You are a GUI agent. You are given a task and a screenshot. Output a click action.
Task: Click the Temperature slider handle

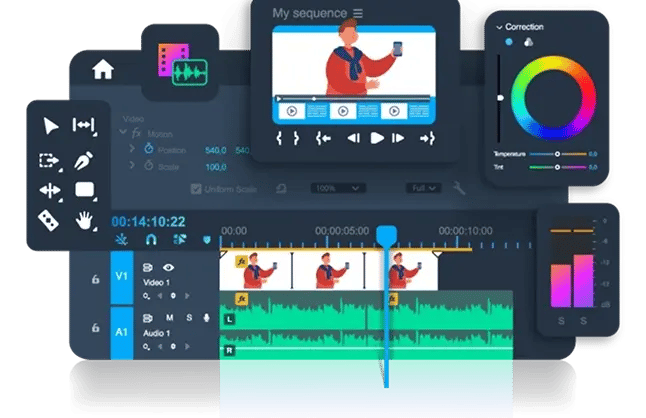point(557,154)
